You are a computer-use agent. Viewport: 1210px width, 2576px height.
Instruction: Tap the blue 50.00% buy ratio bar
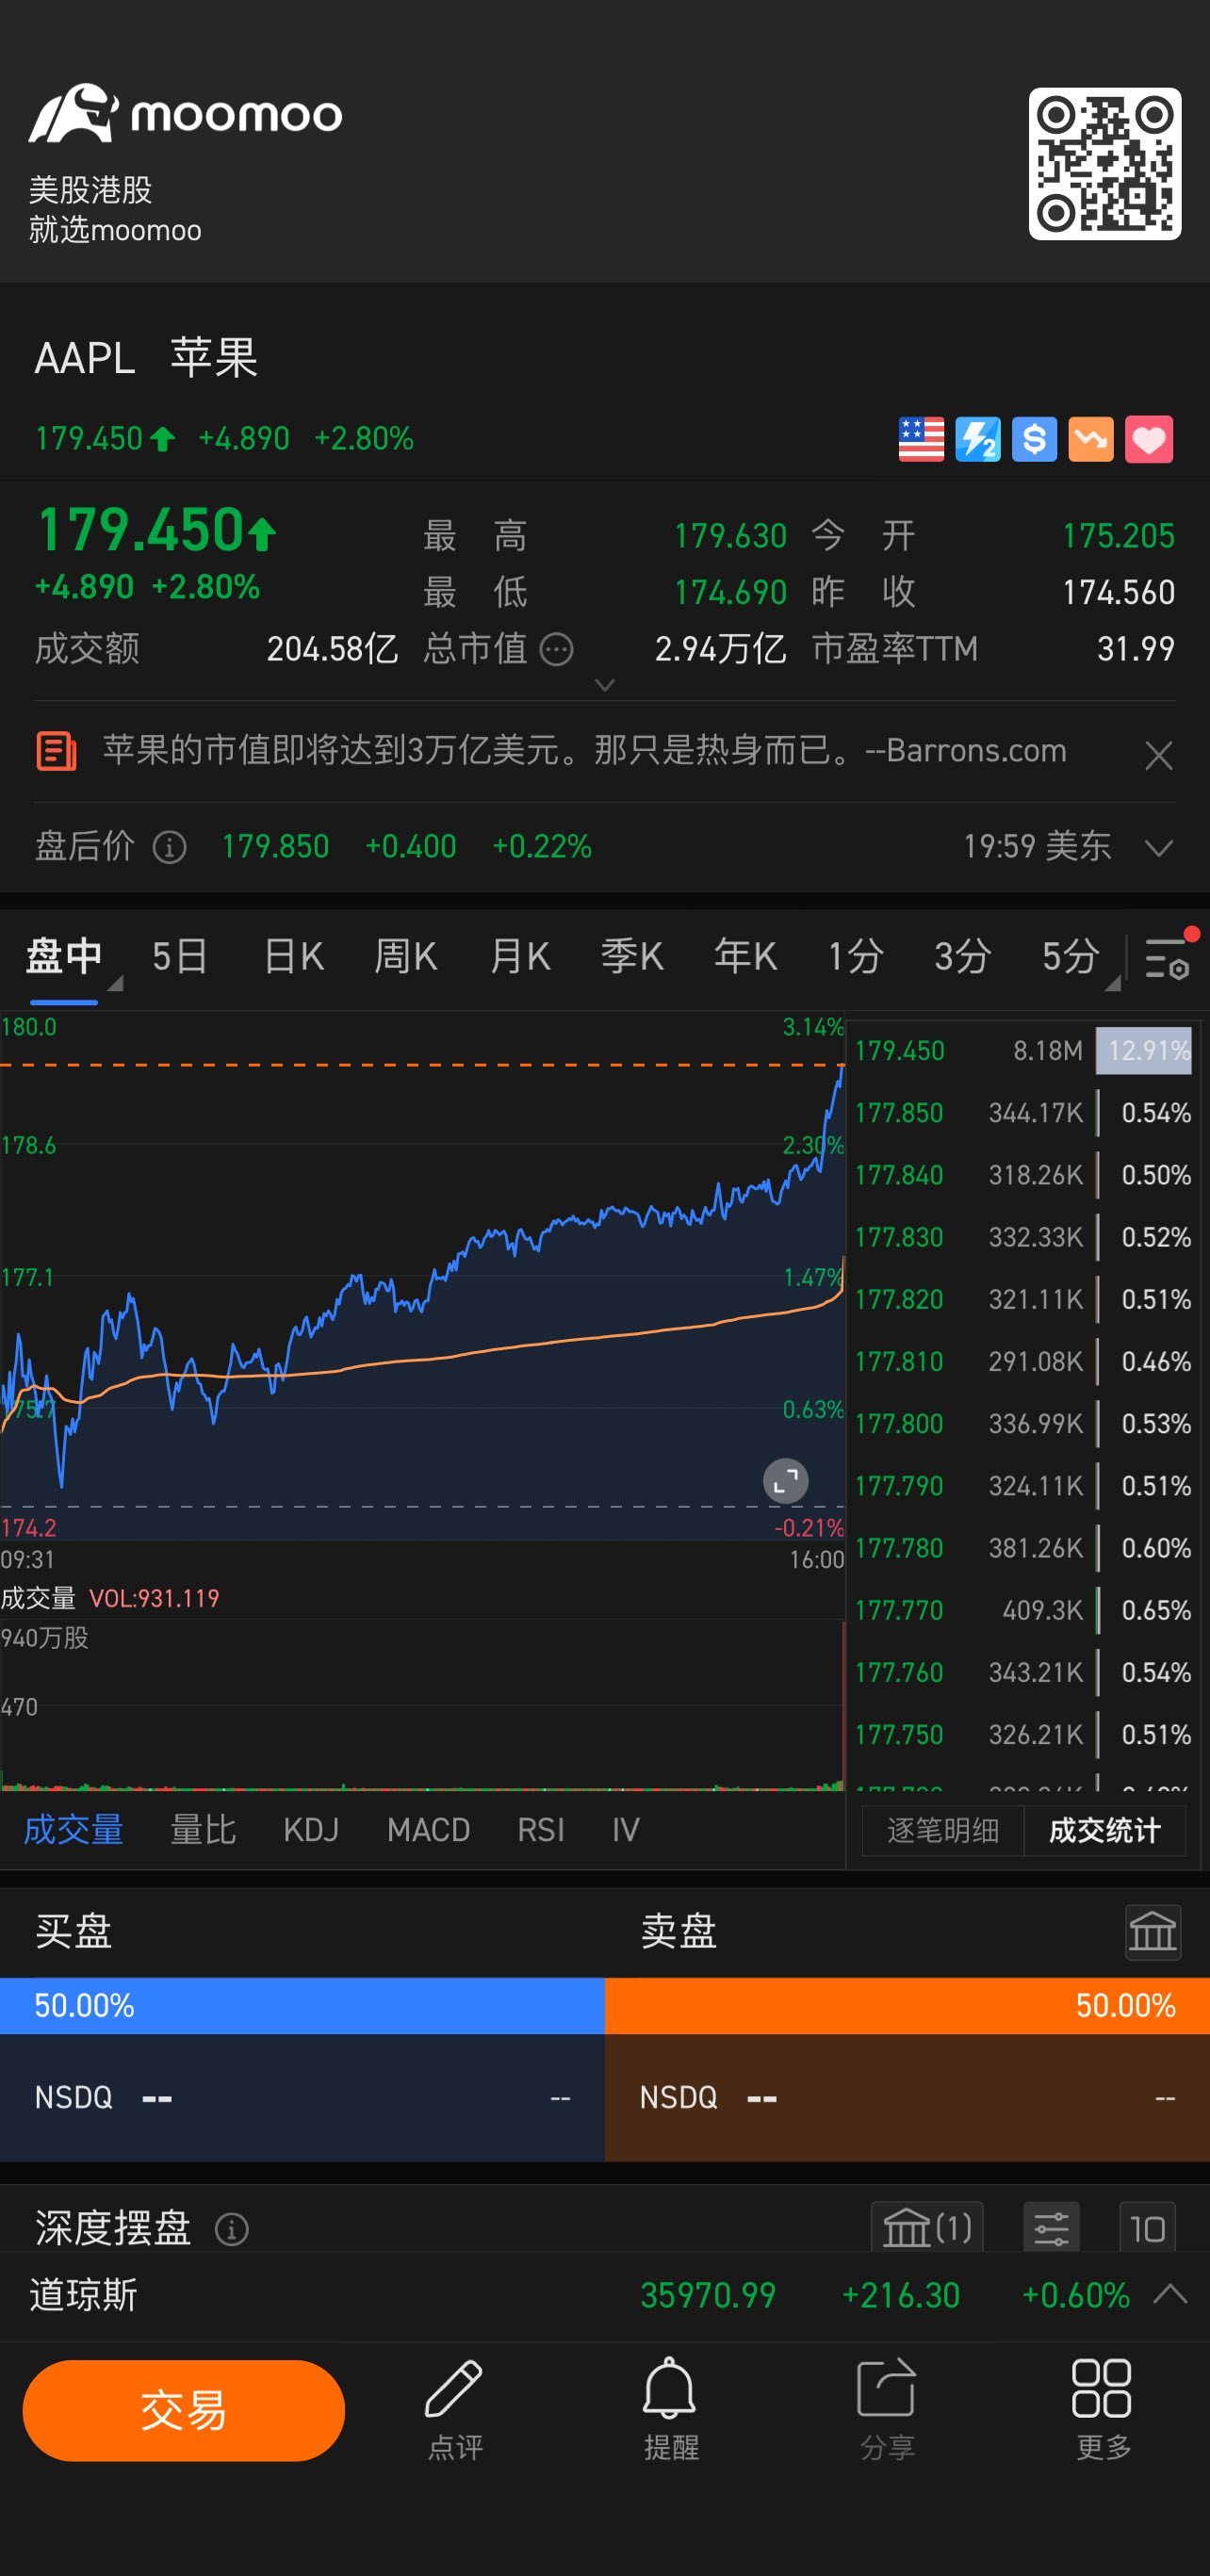click(302, 2005)
